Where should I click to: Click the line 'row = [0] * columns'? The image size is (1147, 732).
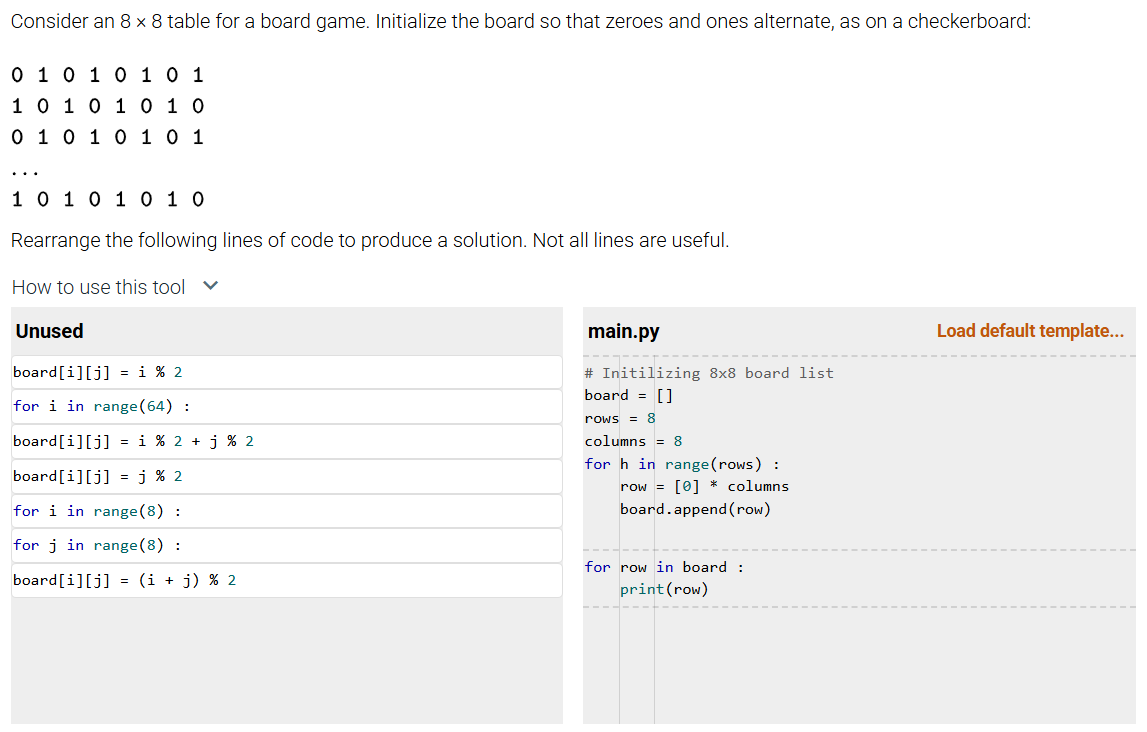tap(704, 487)
